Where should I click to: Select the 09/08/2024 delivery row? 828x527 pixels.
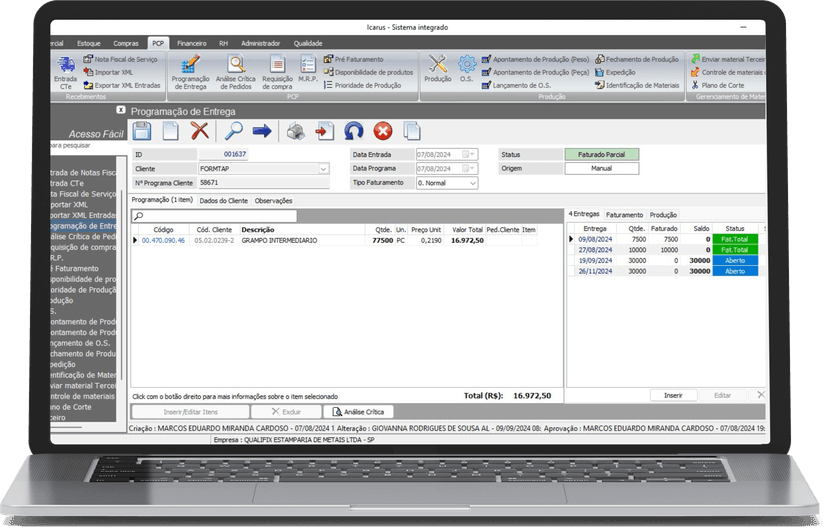click(663, 239)
